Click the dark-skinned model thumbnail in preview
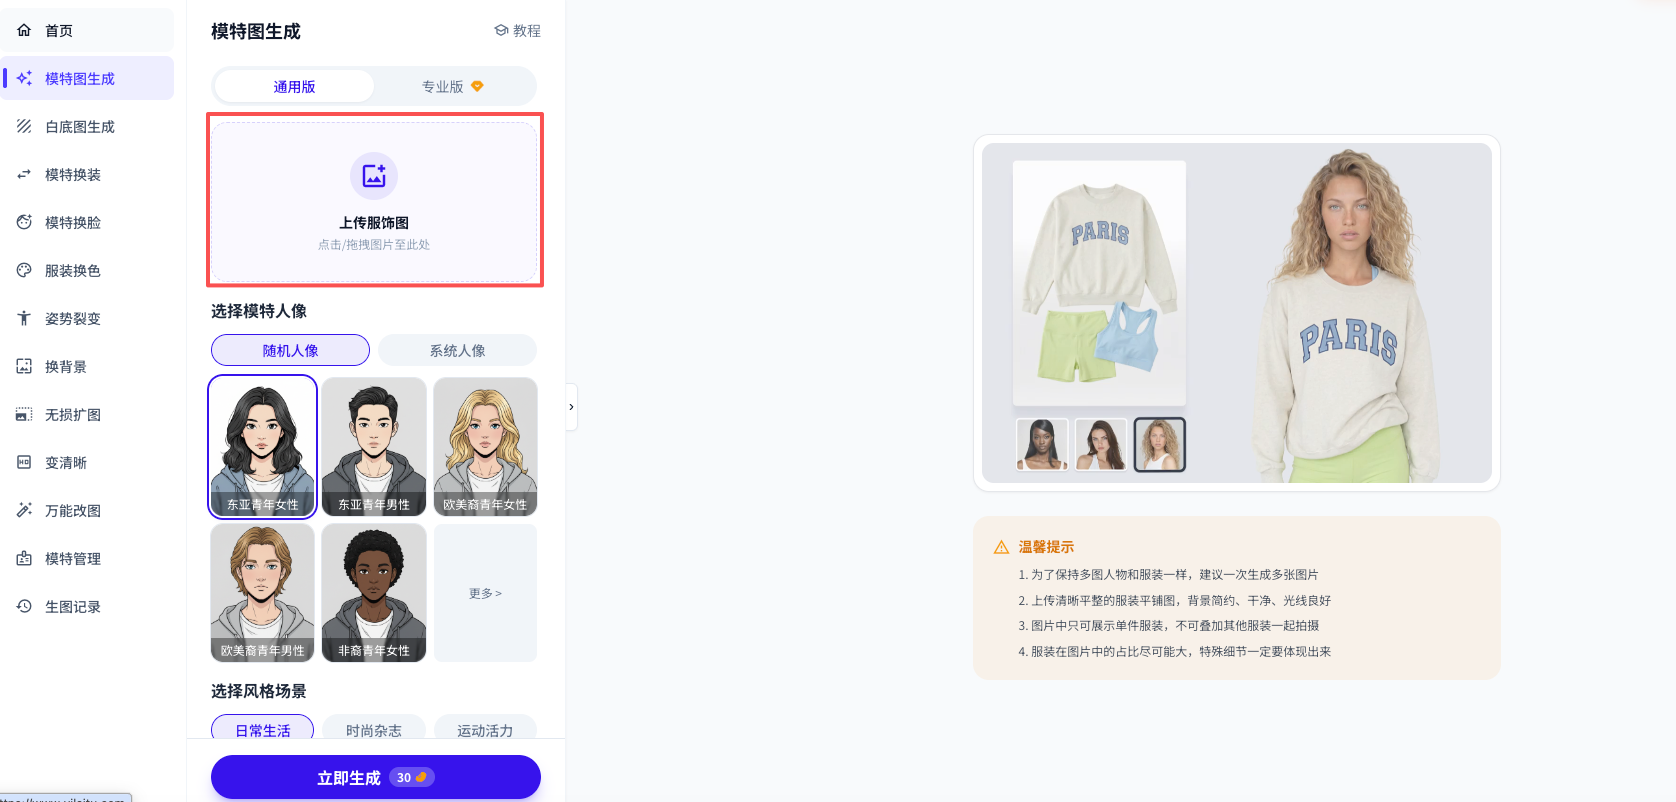 click(x=1042, y=444)
